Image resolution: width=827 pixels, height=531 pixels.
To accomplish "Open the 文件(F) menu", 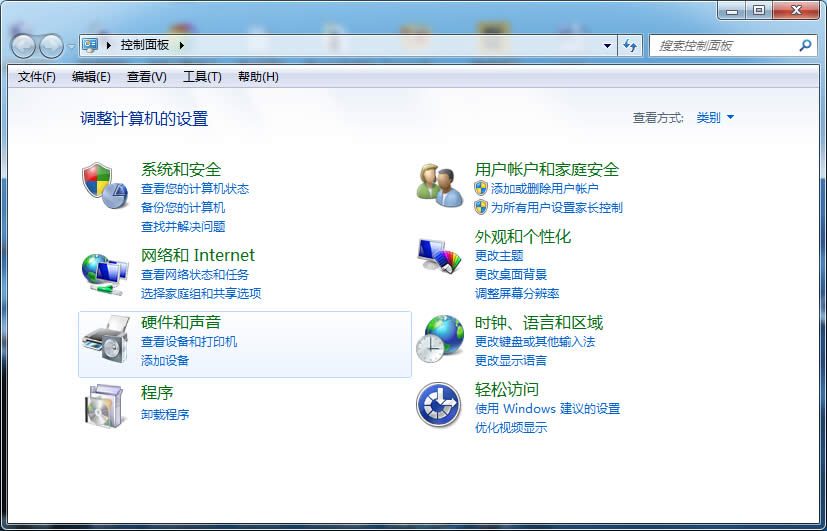I will click(37, 77).
